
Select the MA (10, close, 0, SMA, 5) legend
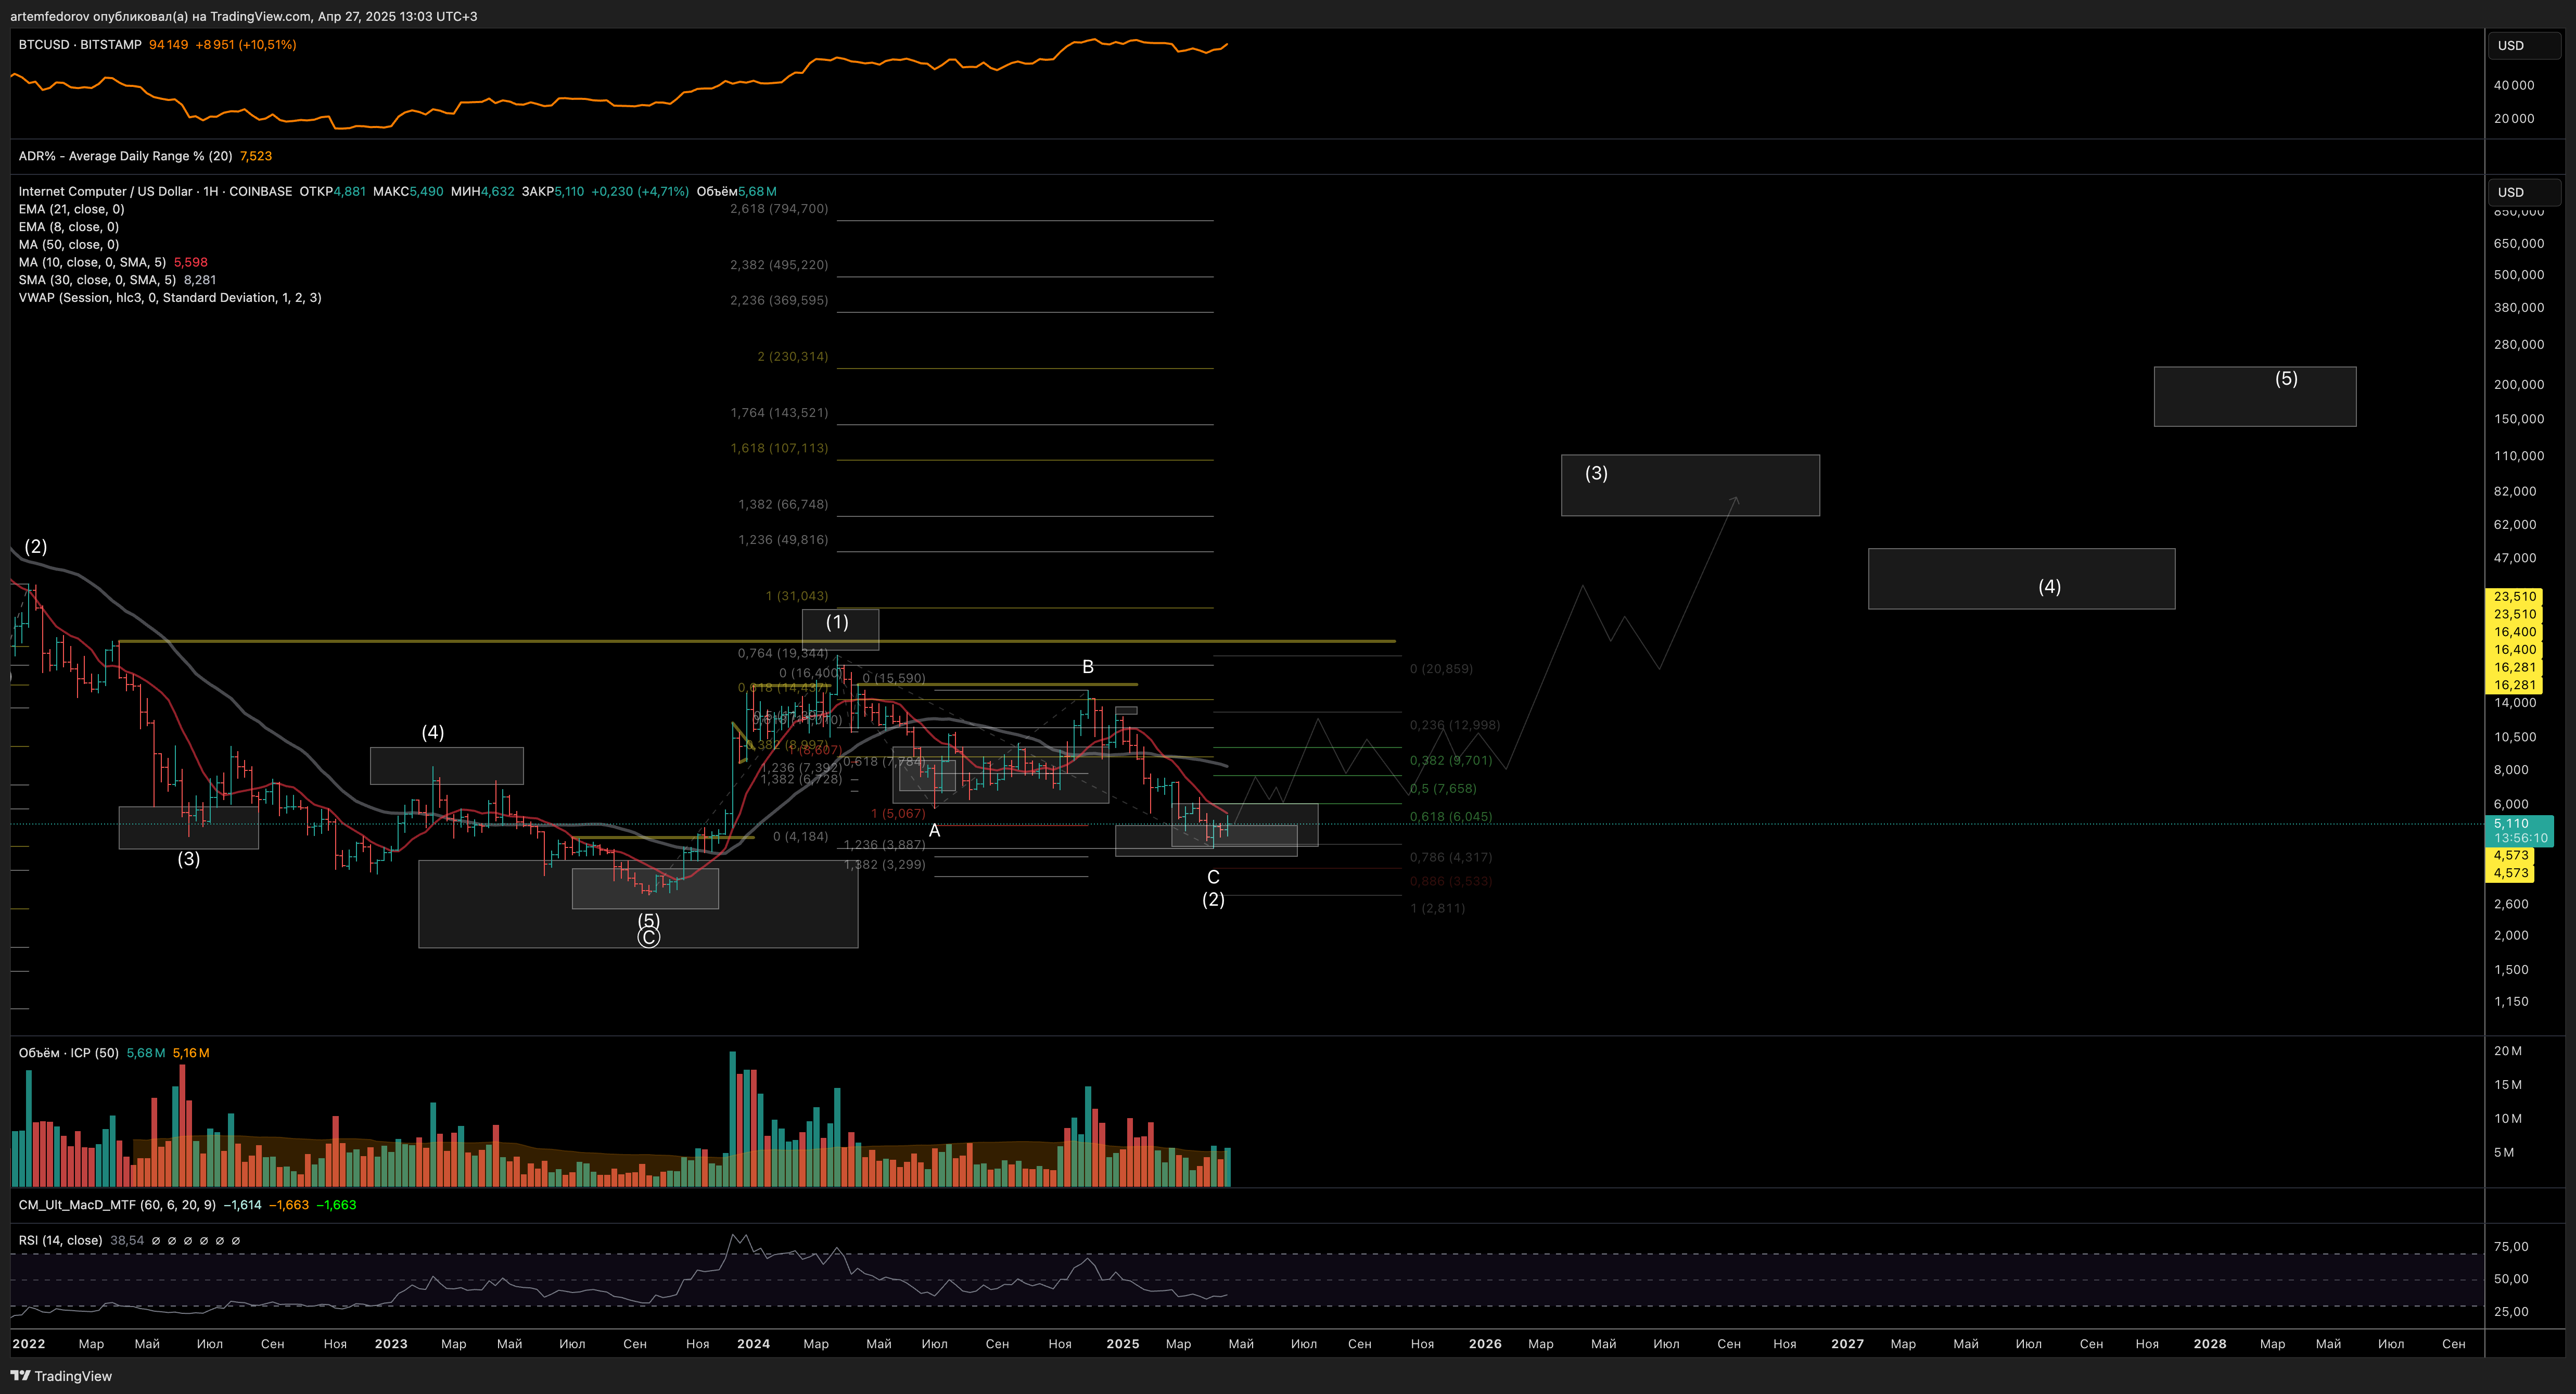[x=92, y=262]
